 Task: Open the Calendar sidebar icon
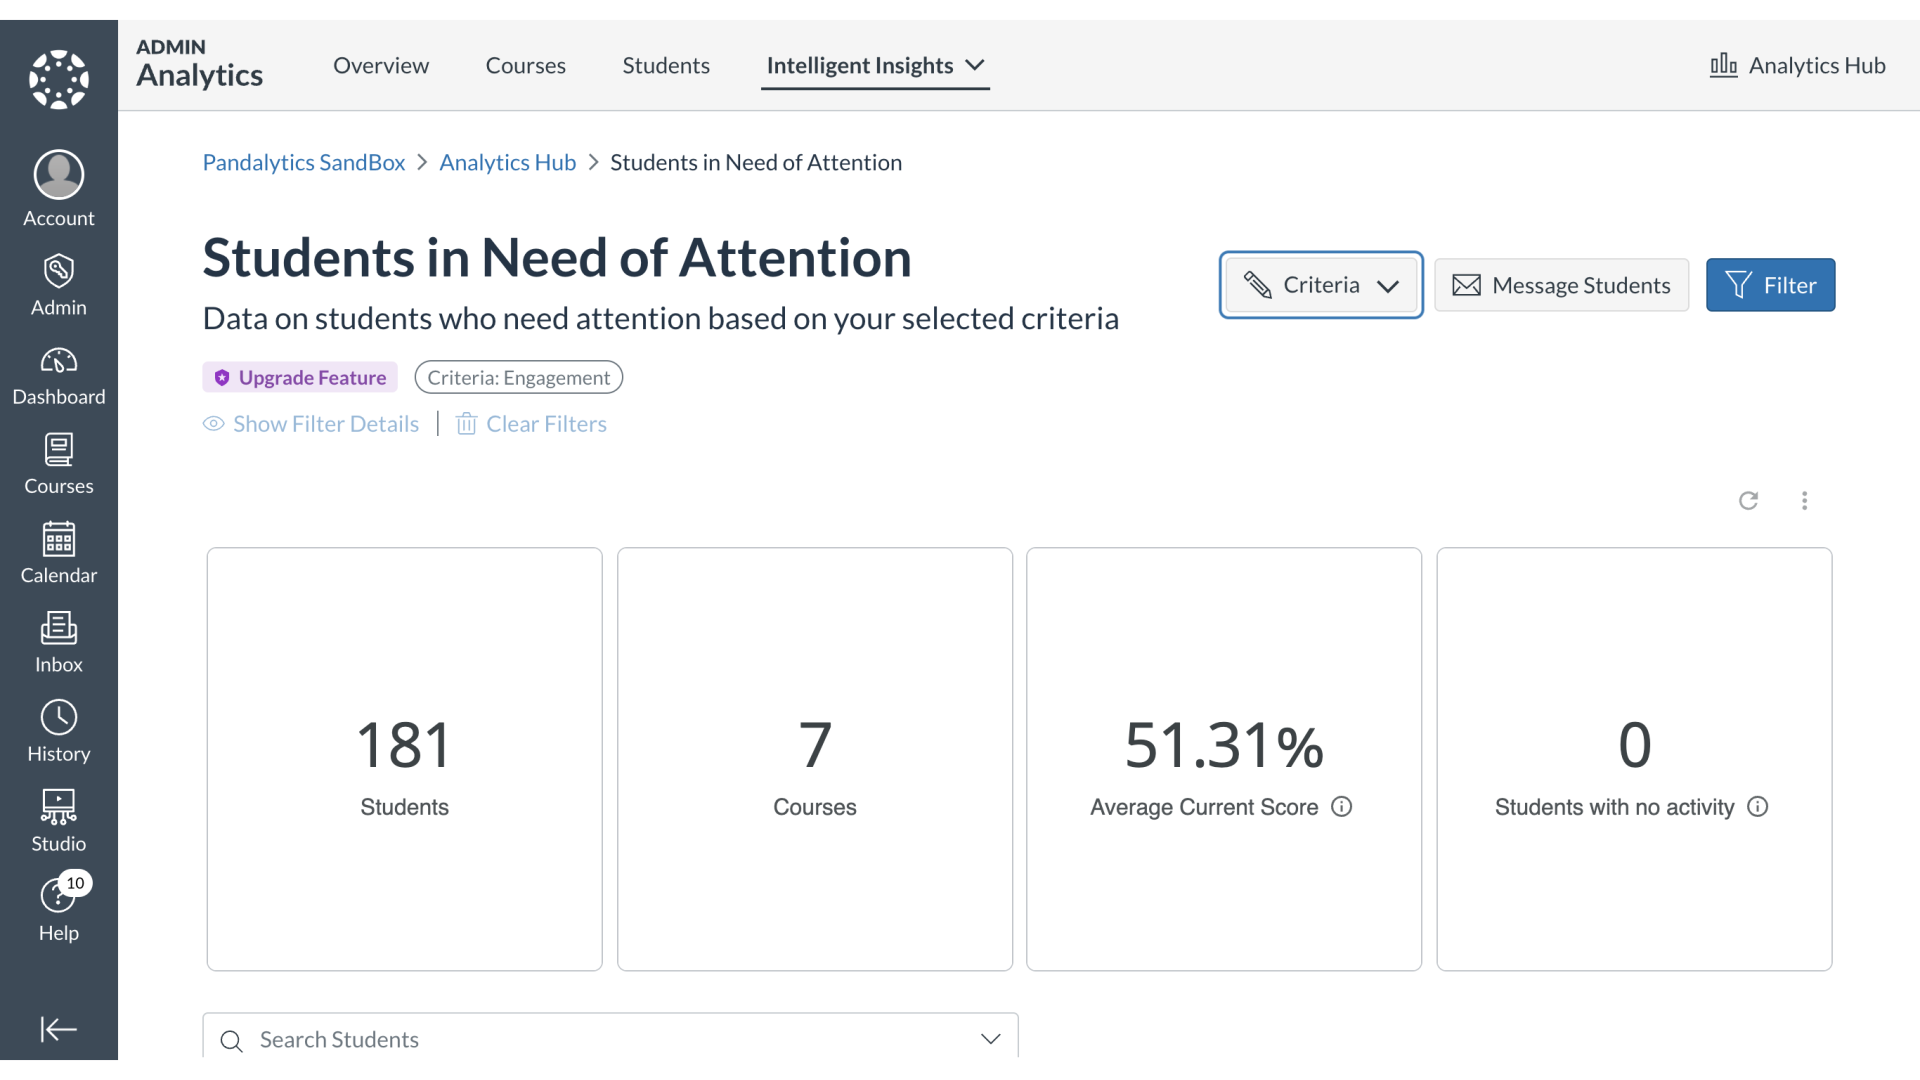coord(59,554)
